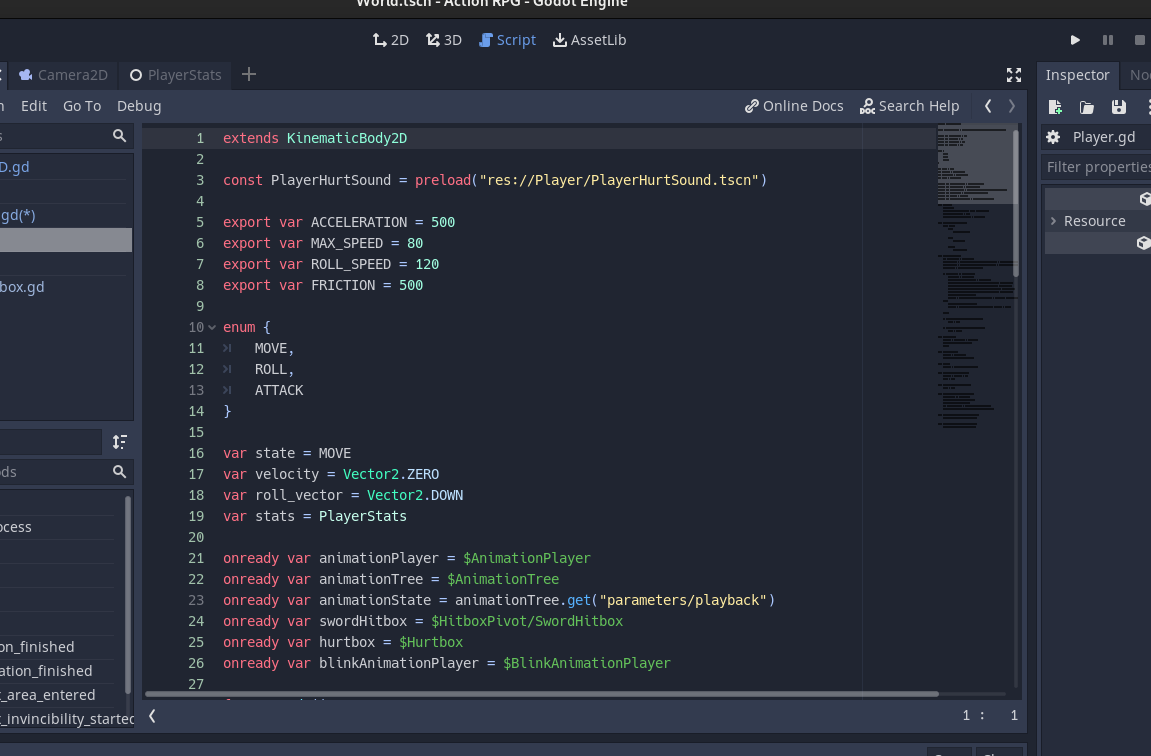The width and height of the screenshot is (1151, 756).
Task: Click the search icon above the script list
Action: click(x=119, y=135)
